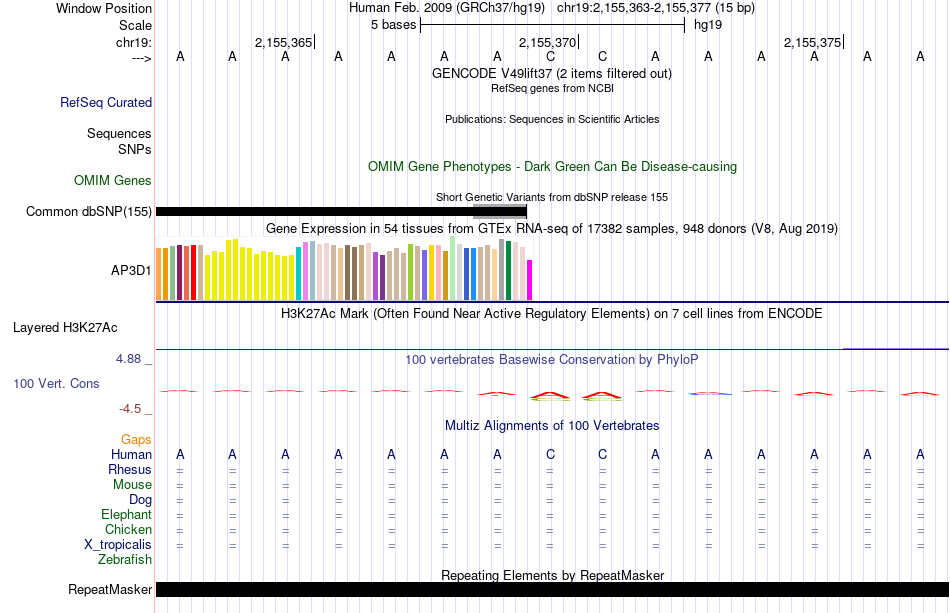This screenshot has height=613, width=950.
Task: Click the 2,155,375 coordinate label
Action: click(x=812, y=42)
